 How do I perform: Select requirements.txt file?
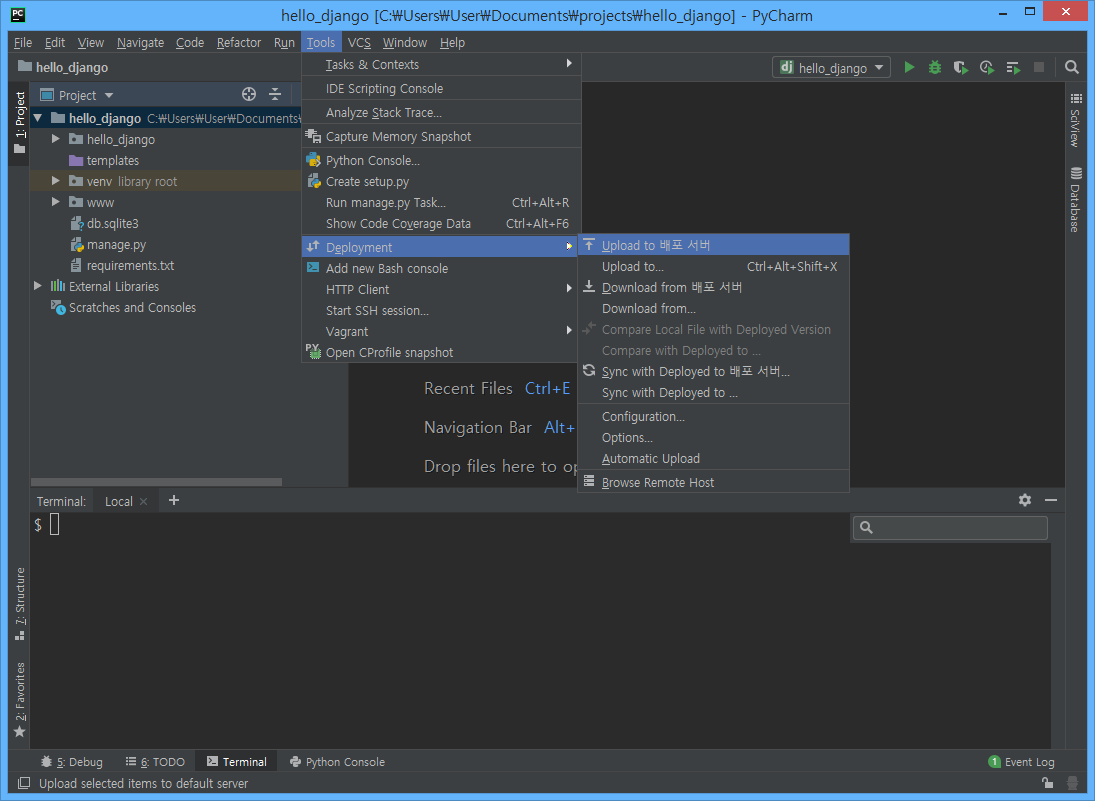click(130, 265)
